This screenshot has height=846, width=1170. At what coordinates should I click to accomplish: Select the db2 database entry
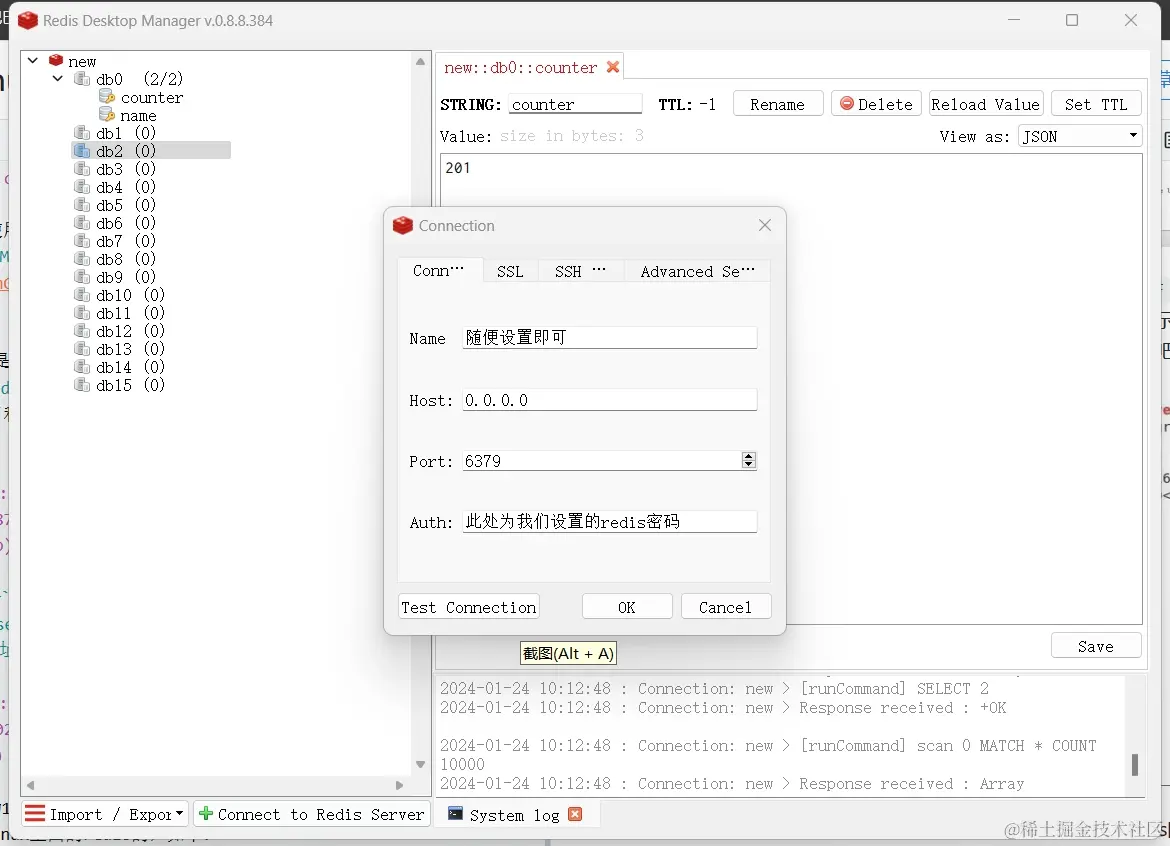pyautogui.click(x=107, y=150)
